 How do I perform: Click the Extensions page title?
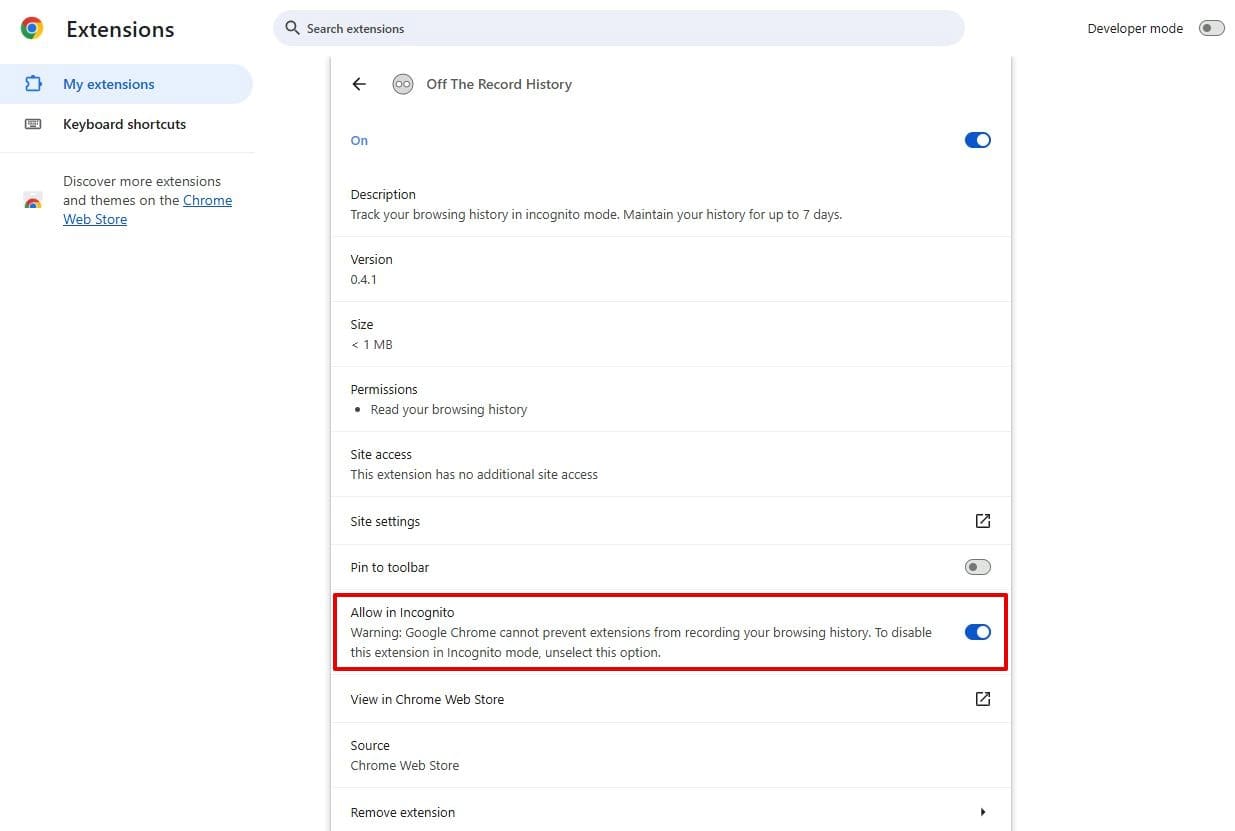(x=119, y=29)
